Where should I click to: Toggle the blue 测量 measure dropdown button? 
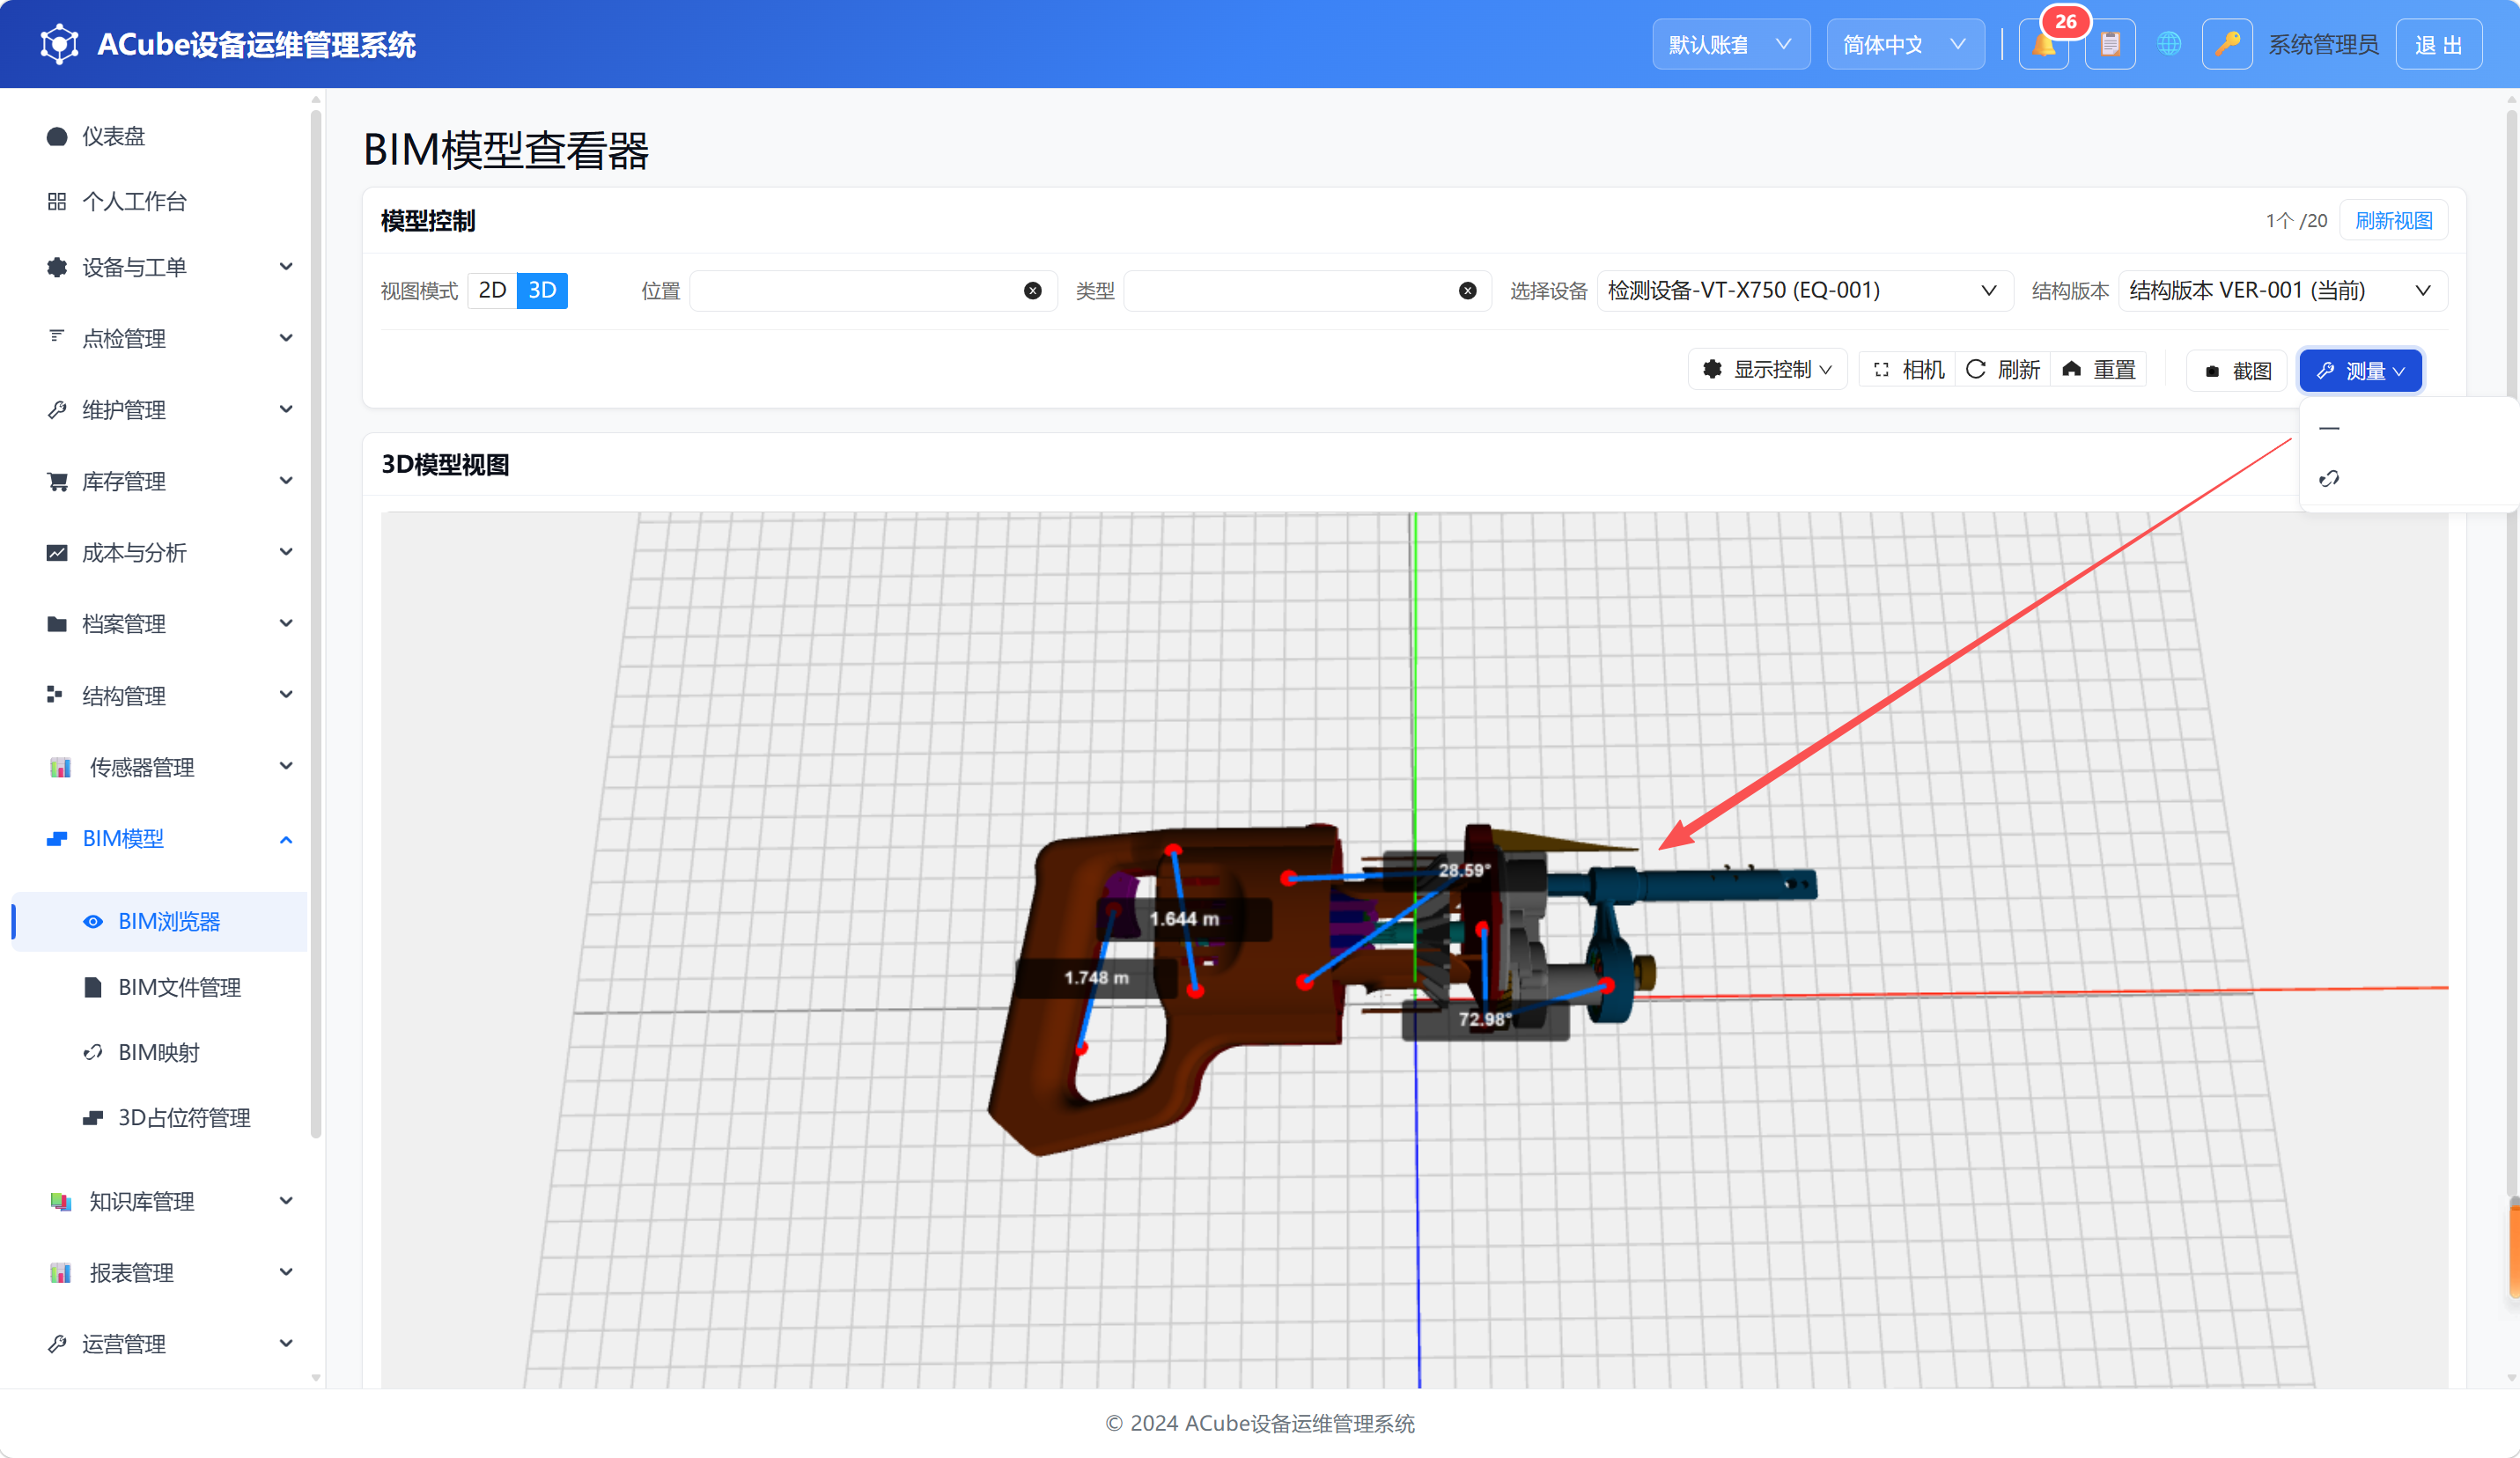2360,371
